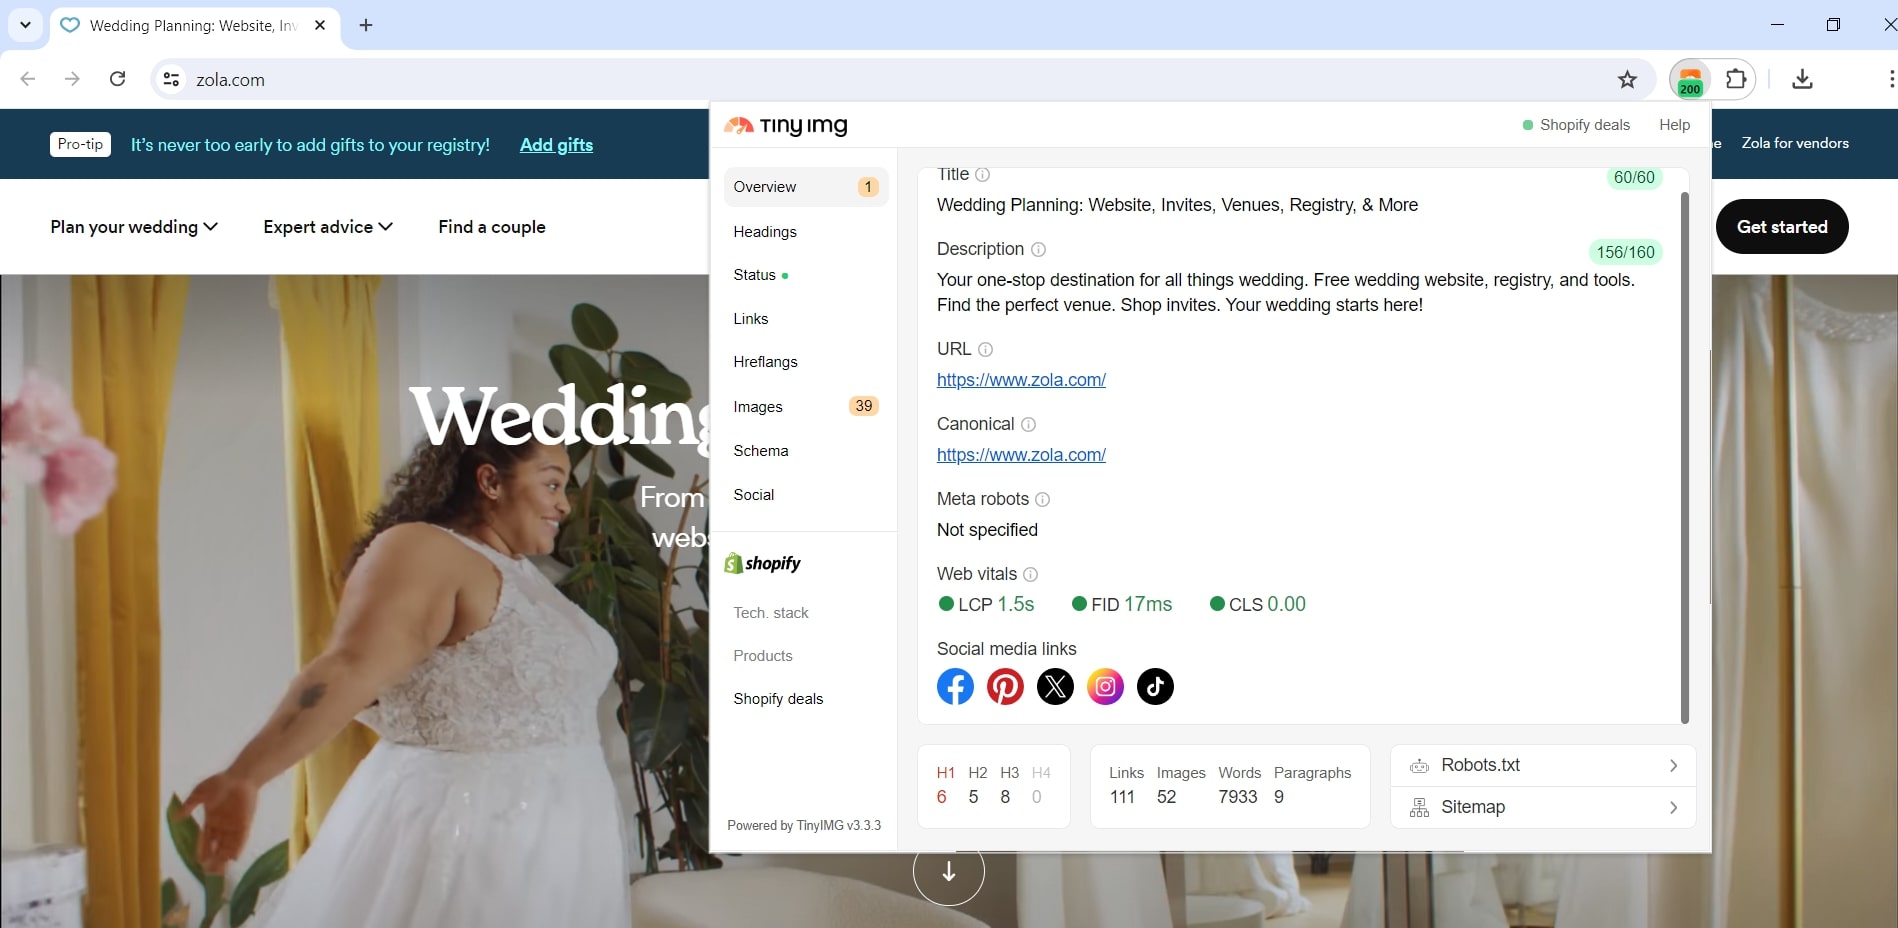Click the TinyIMG extension icon in the toolbar
Viewport: 1898px width, 928px height.
click(1689, 79)
